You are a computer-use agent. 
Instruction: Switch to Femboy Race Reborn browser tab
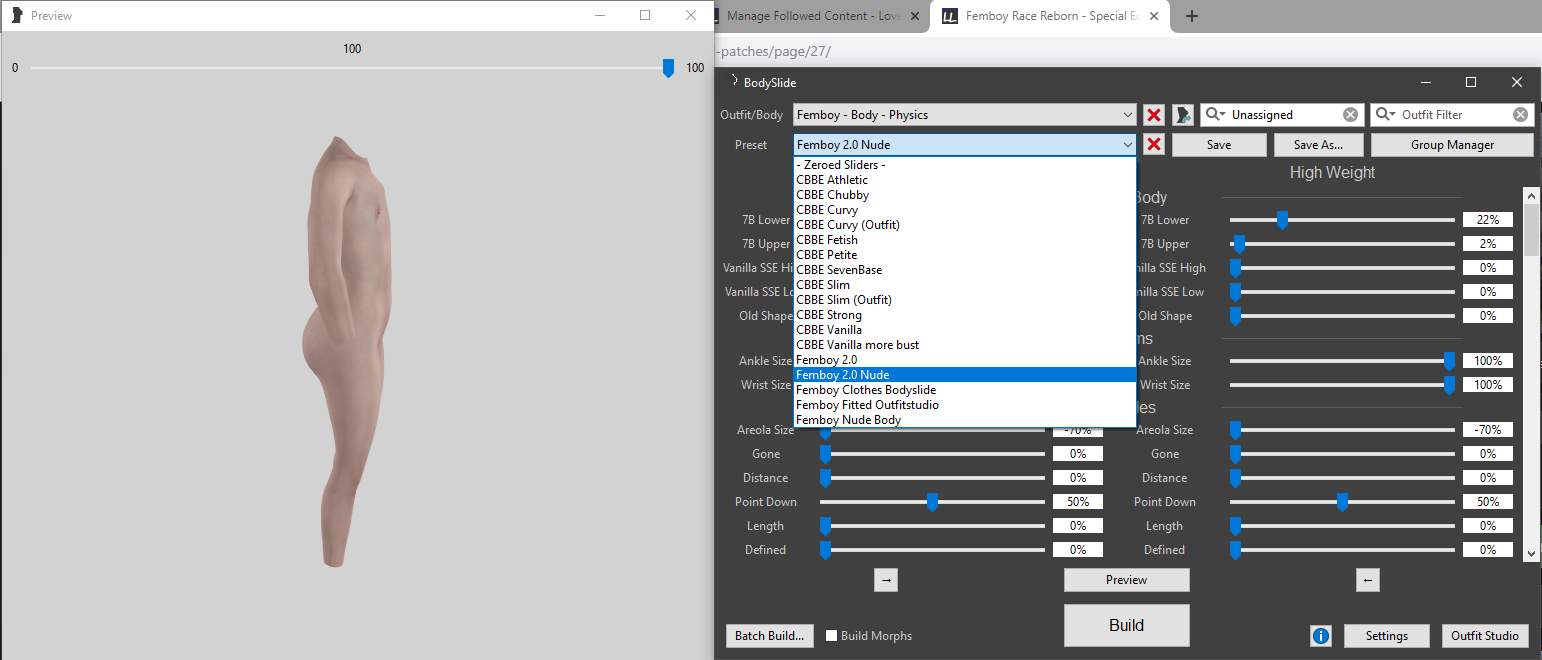pos(1050,16)
